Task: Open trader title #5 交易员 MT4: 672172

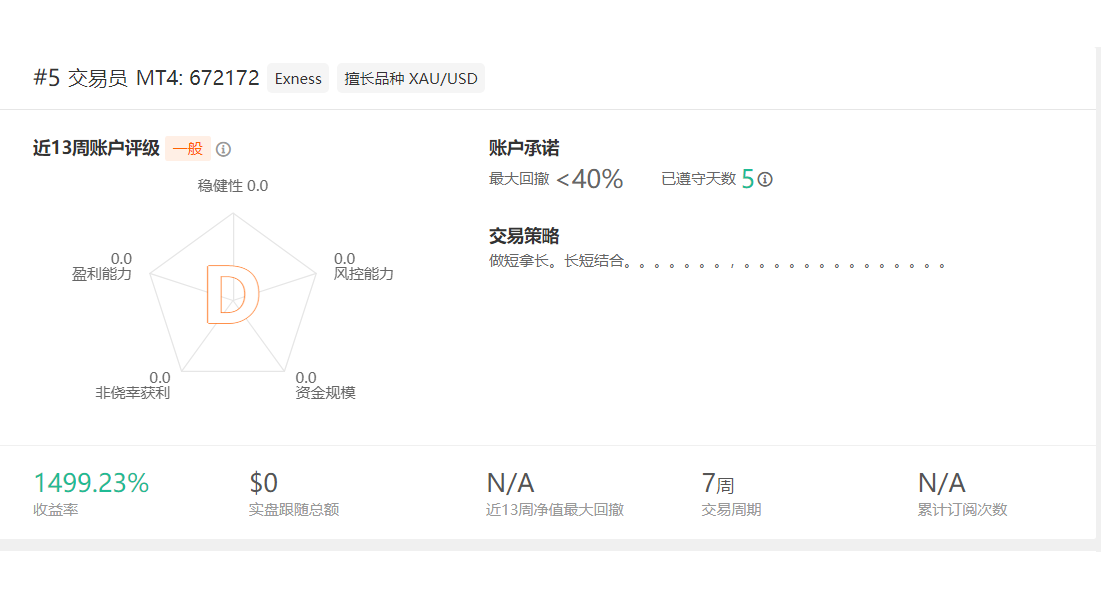Action: [x=146, y=78]
